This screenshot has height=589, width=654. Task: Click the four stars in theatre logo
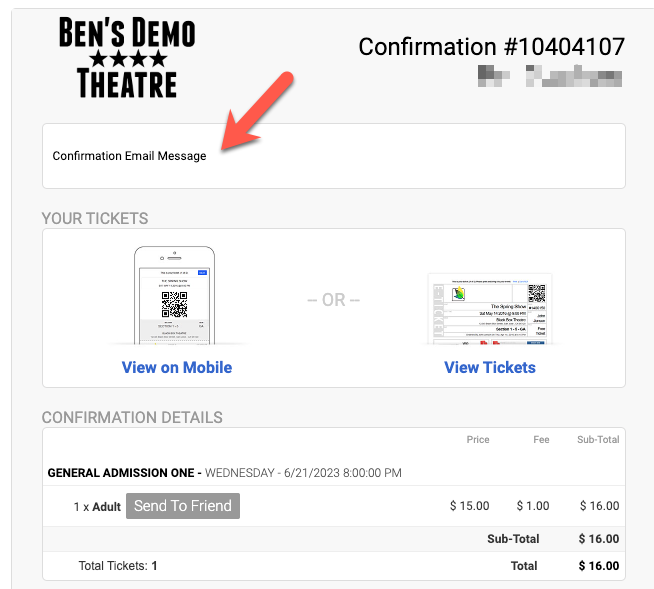point(128,59)
